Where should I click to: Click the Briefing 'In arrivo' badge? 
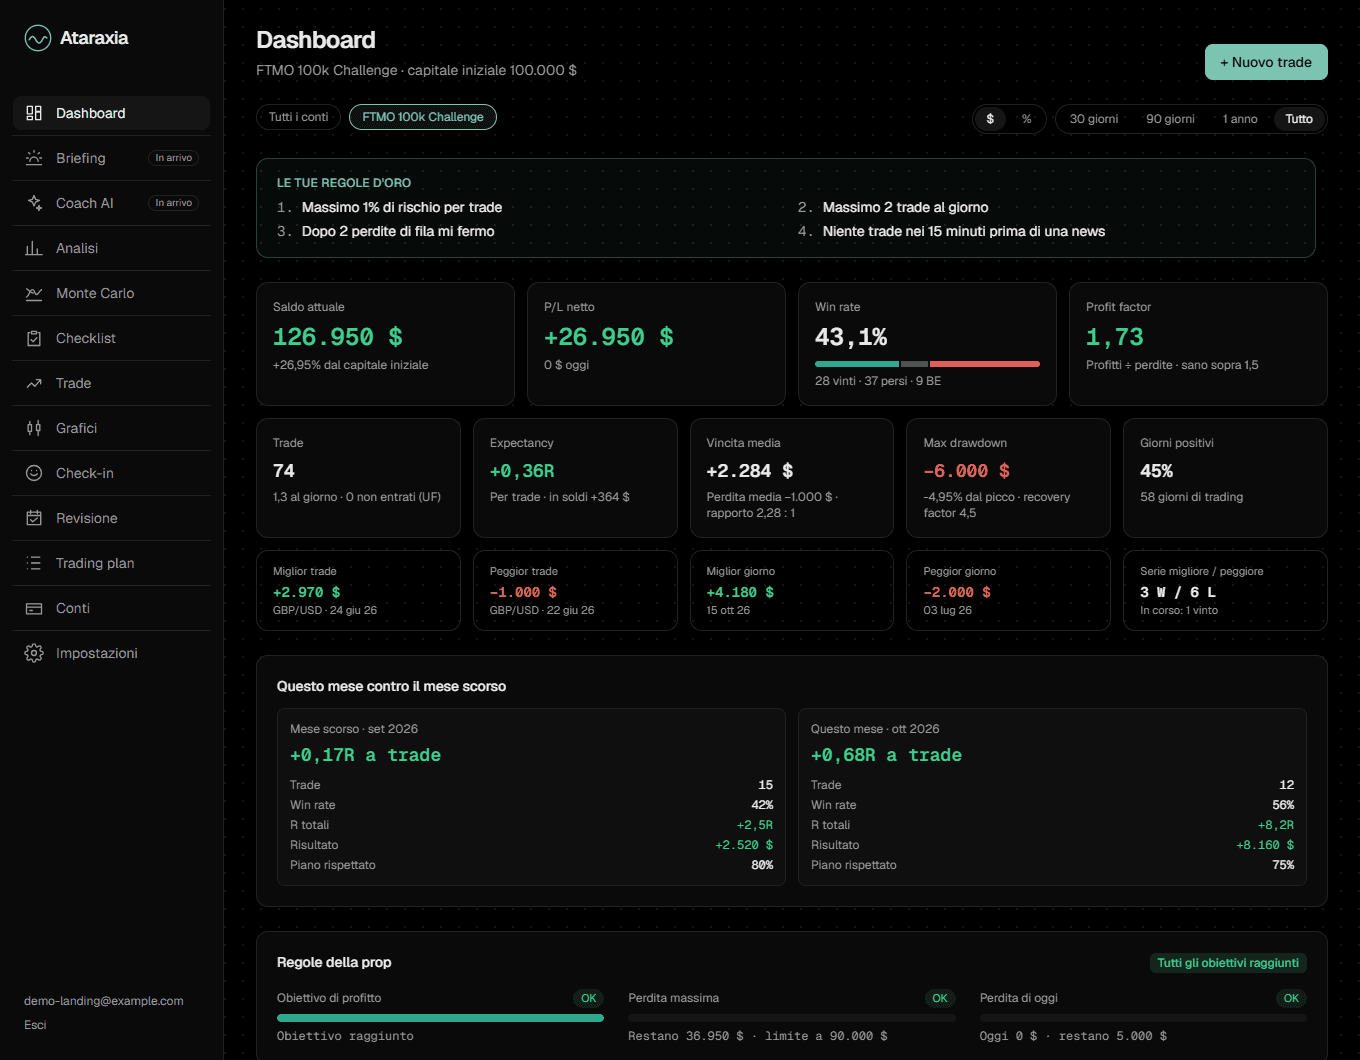(174, 158)
